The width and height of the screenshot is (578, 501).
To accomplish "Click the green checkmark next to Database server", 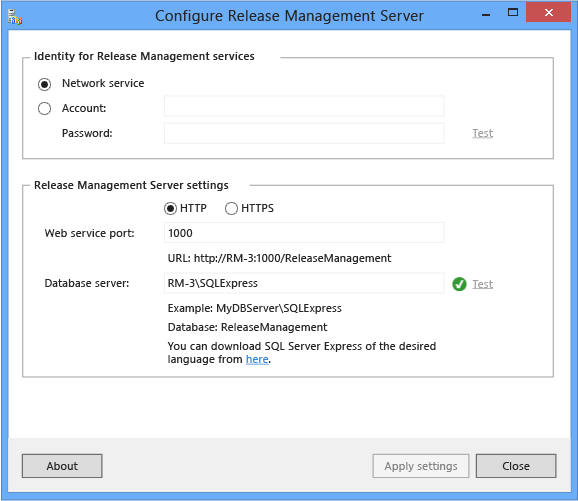I will 459,284.
